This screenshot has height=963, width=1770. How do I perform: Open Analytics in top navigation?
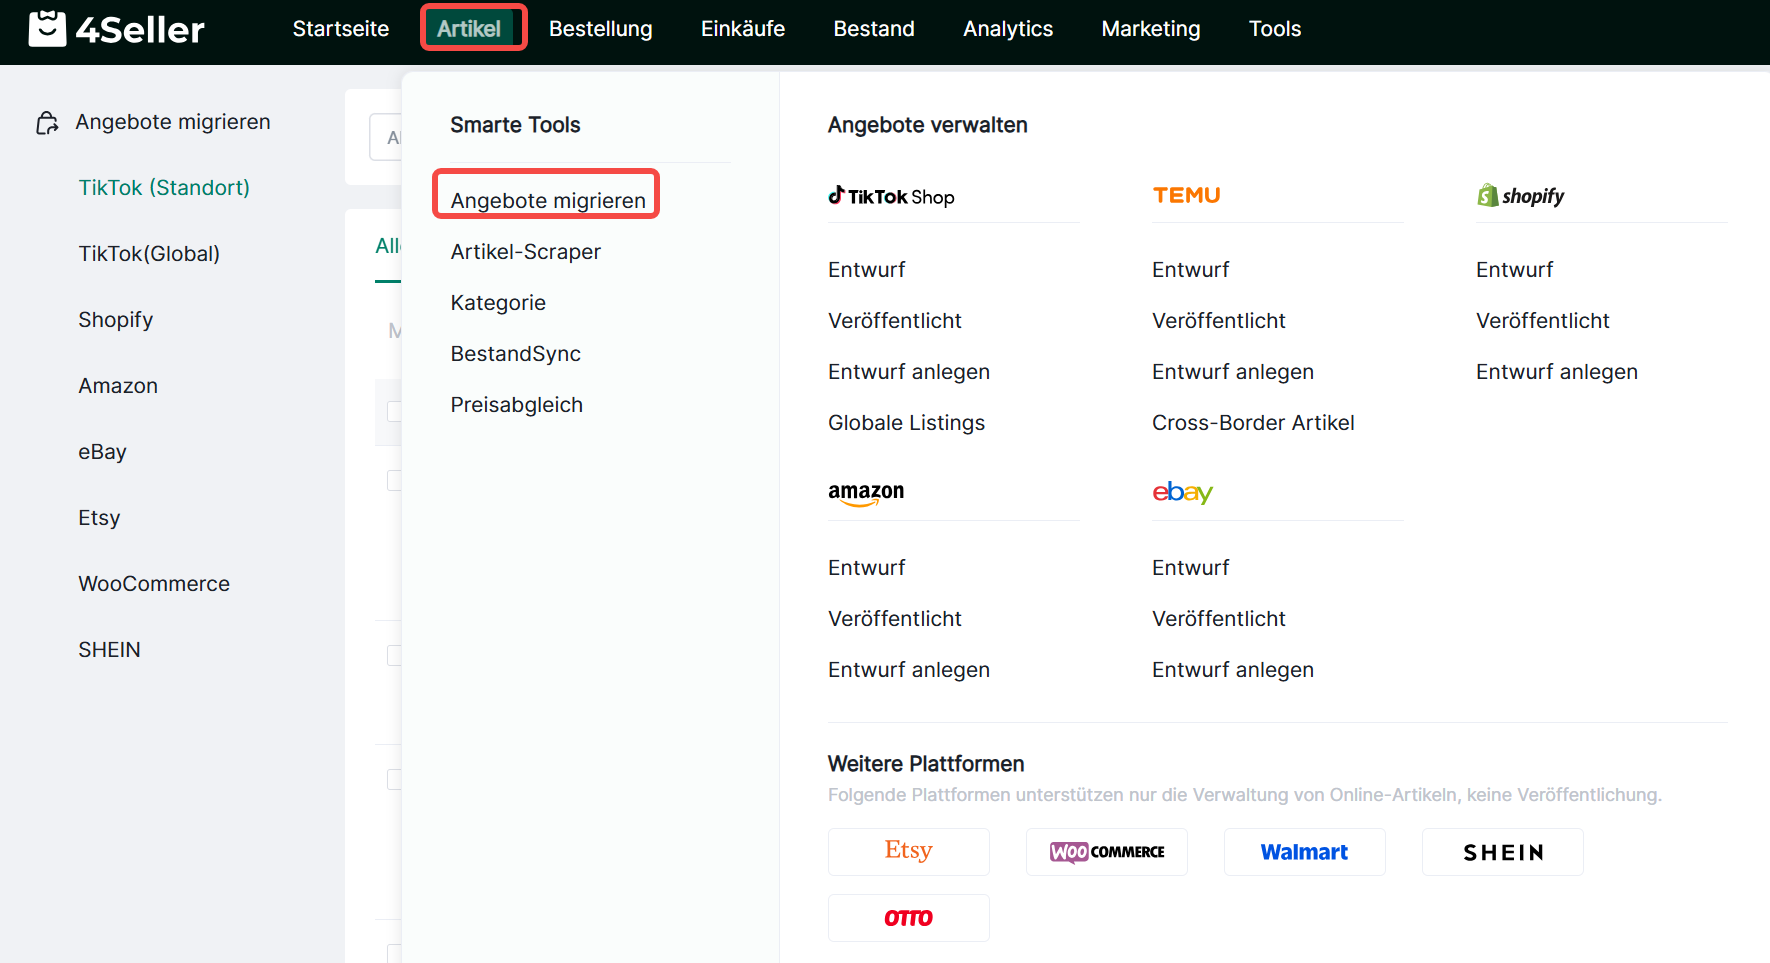1007,29
